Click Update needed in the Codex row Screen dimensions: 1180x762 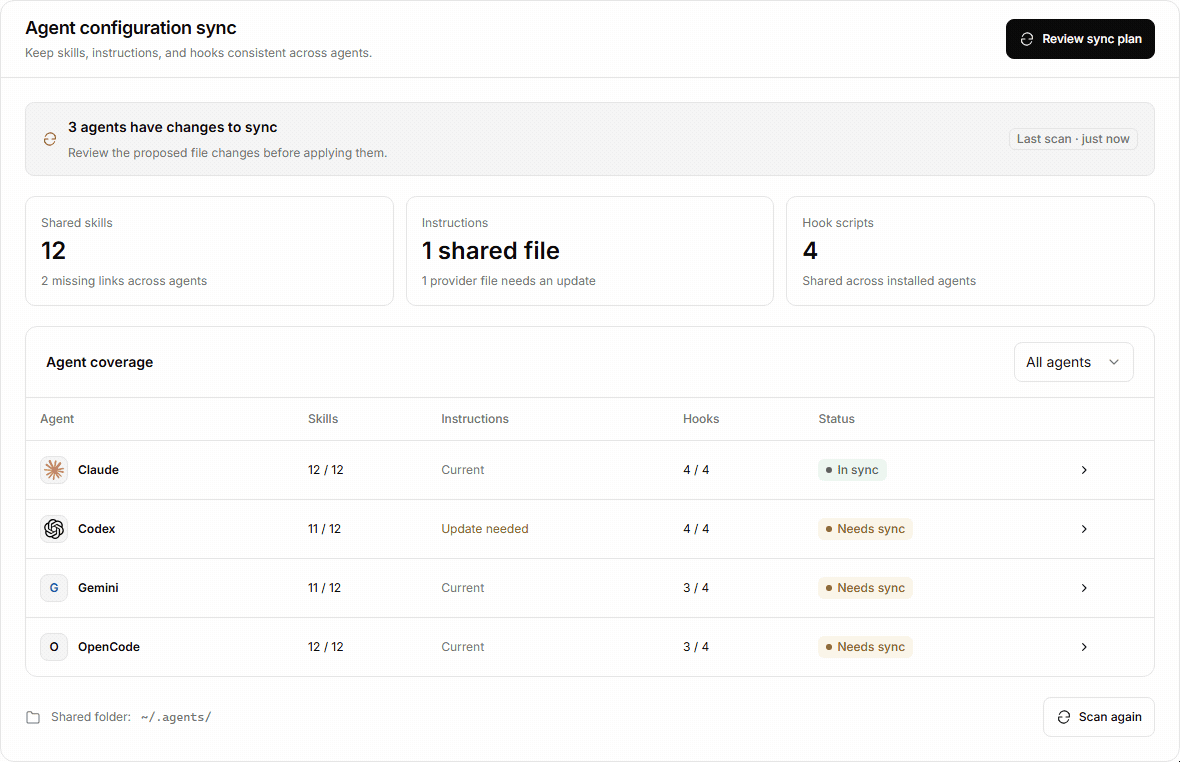click(485, 529)
